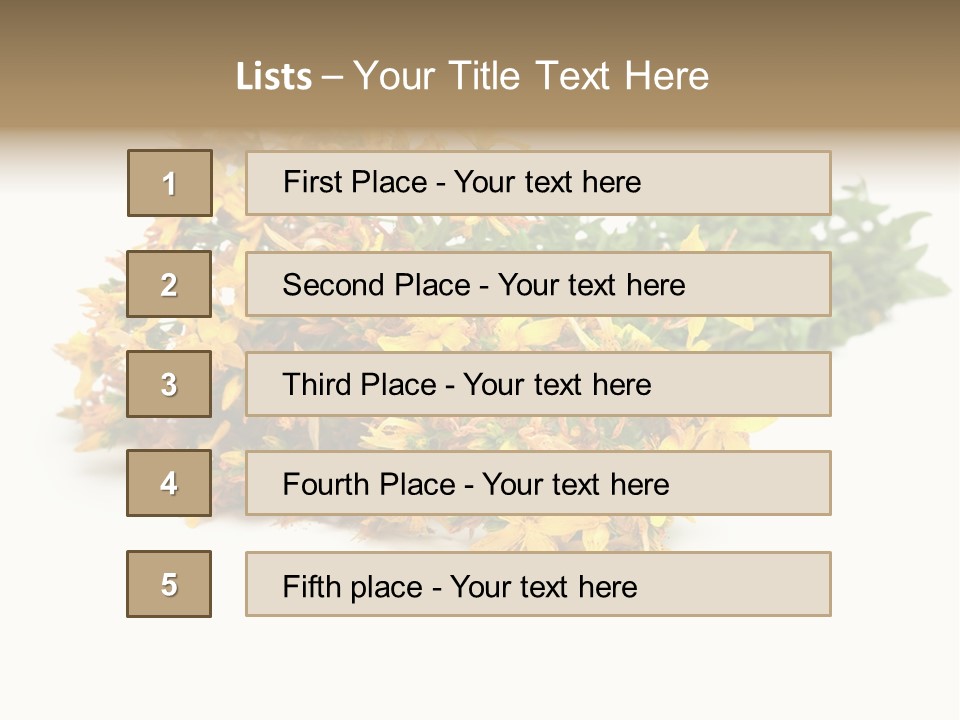Select the number 5 square box
The image size is (960, 720).
169,584
